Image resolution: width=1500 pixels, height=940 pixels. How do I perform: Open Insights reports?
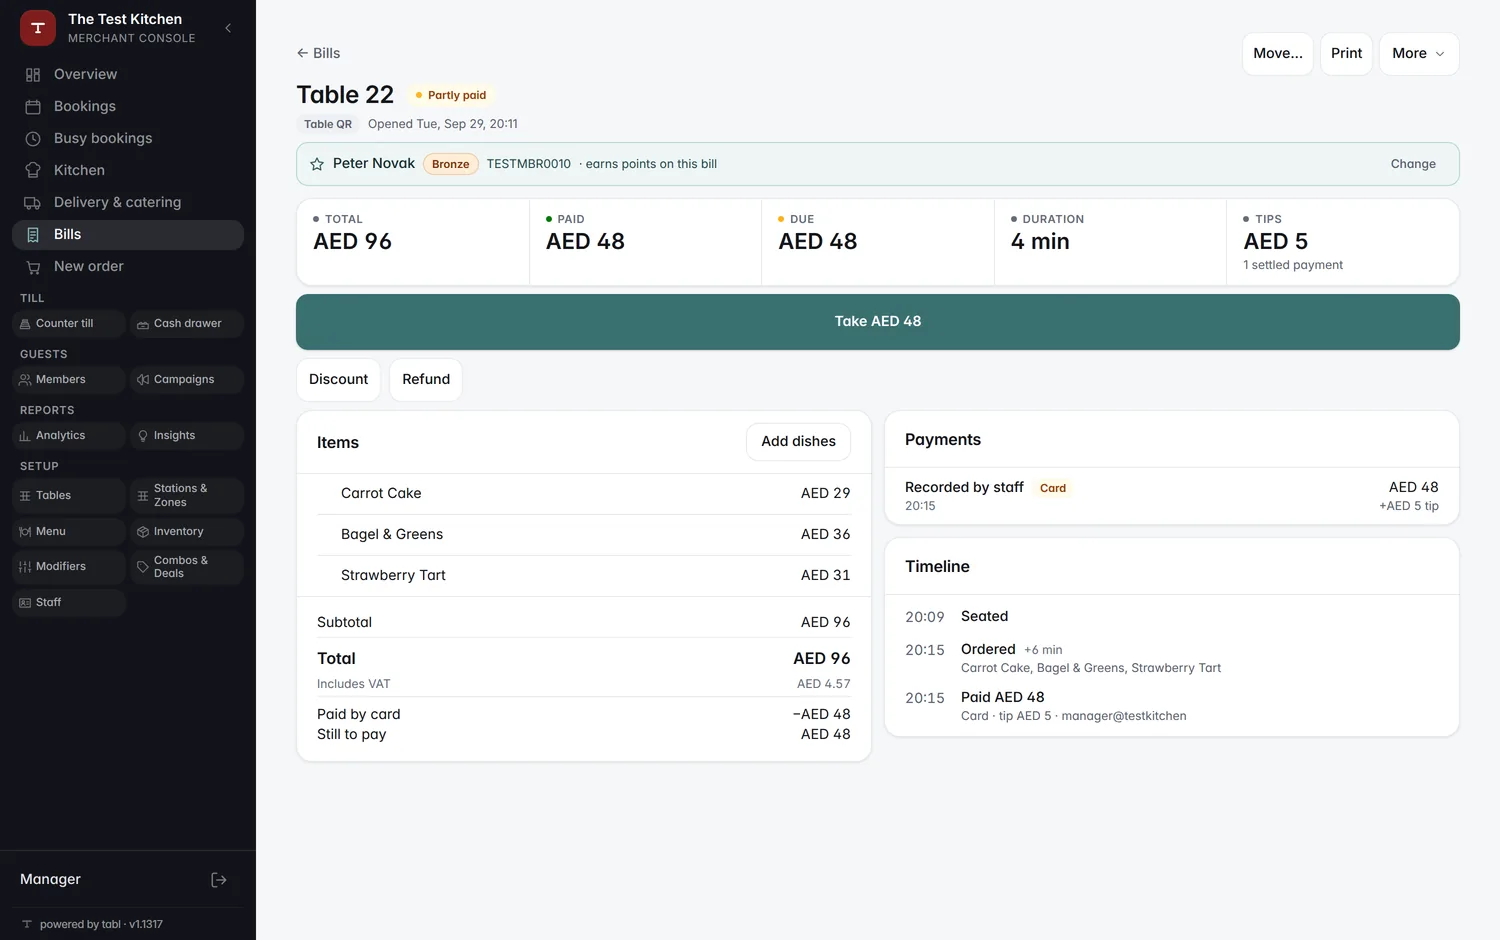coord(187,435)
